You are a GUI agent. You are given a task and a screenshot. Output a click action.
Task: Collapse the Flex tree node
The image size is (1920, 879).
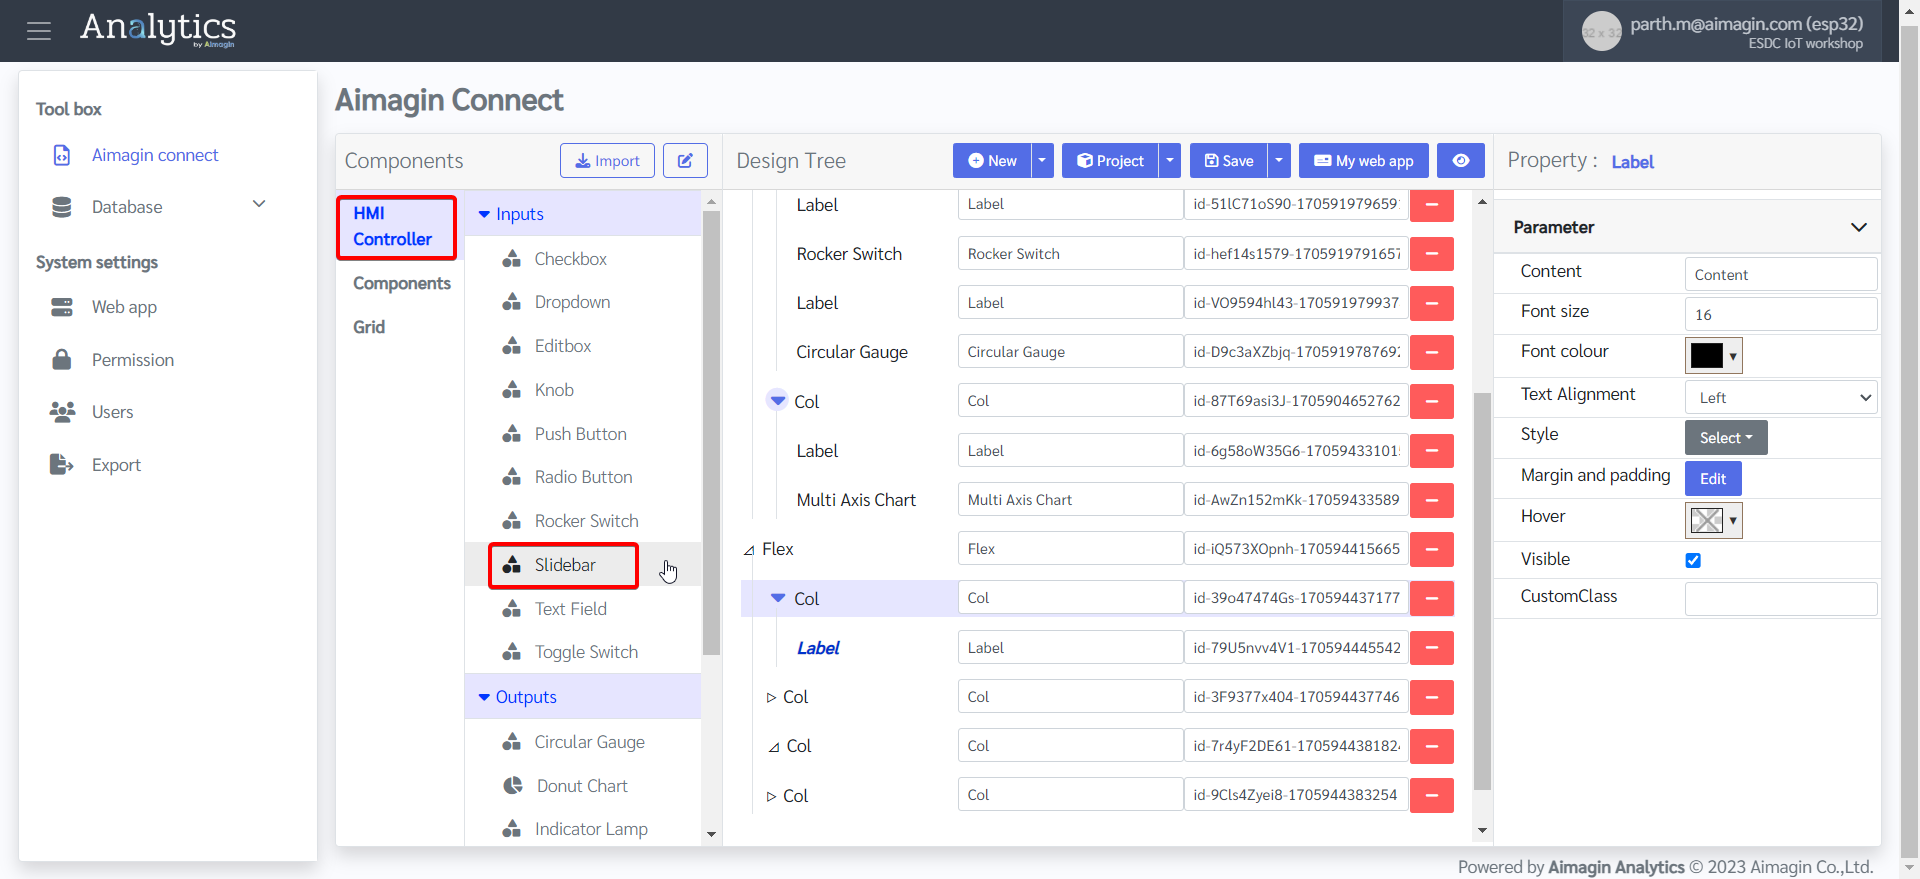click(x=749, y=550)
